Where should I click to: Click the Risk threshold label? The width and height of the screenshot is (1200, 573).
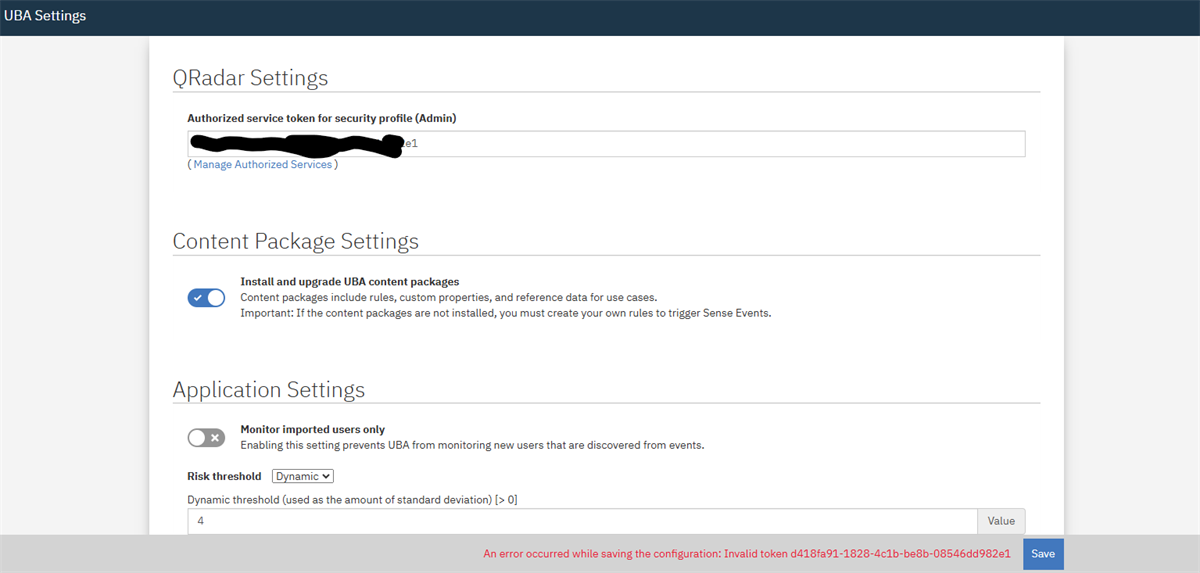click(x=224, y=476)
